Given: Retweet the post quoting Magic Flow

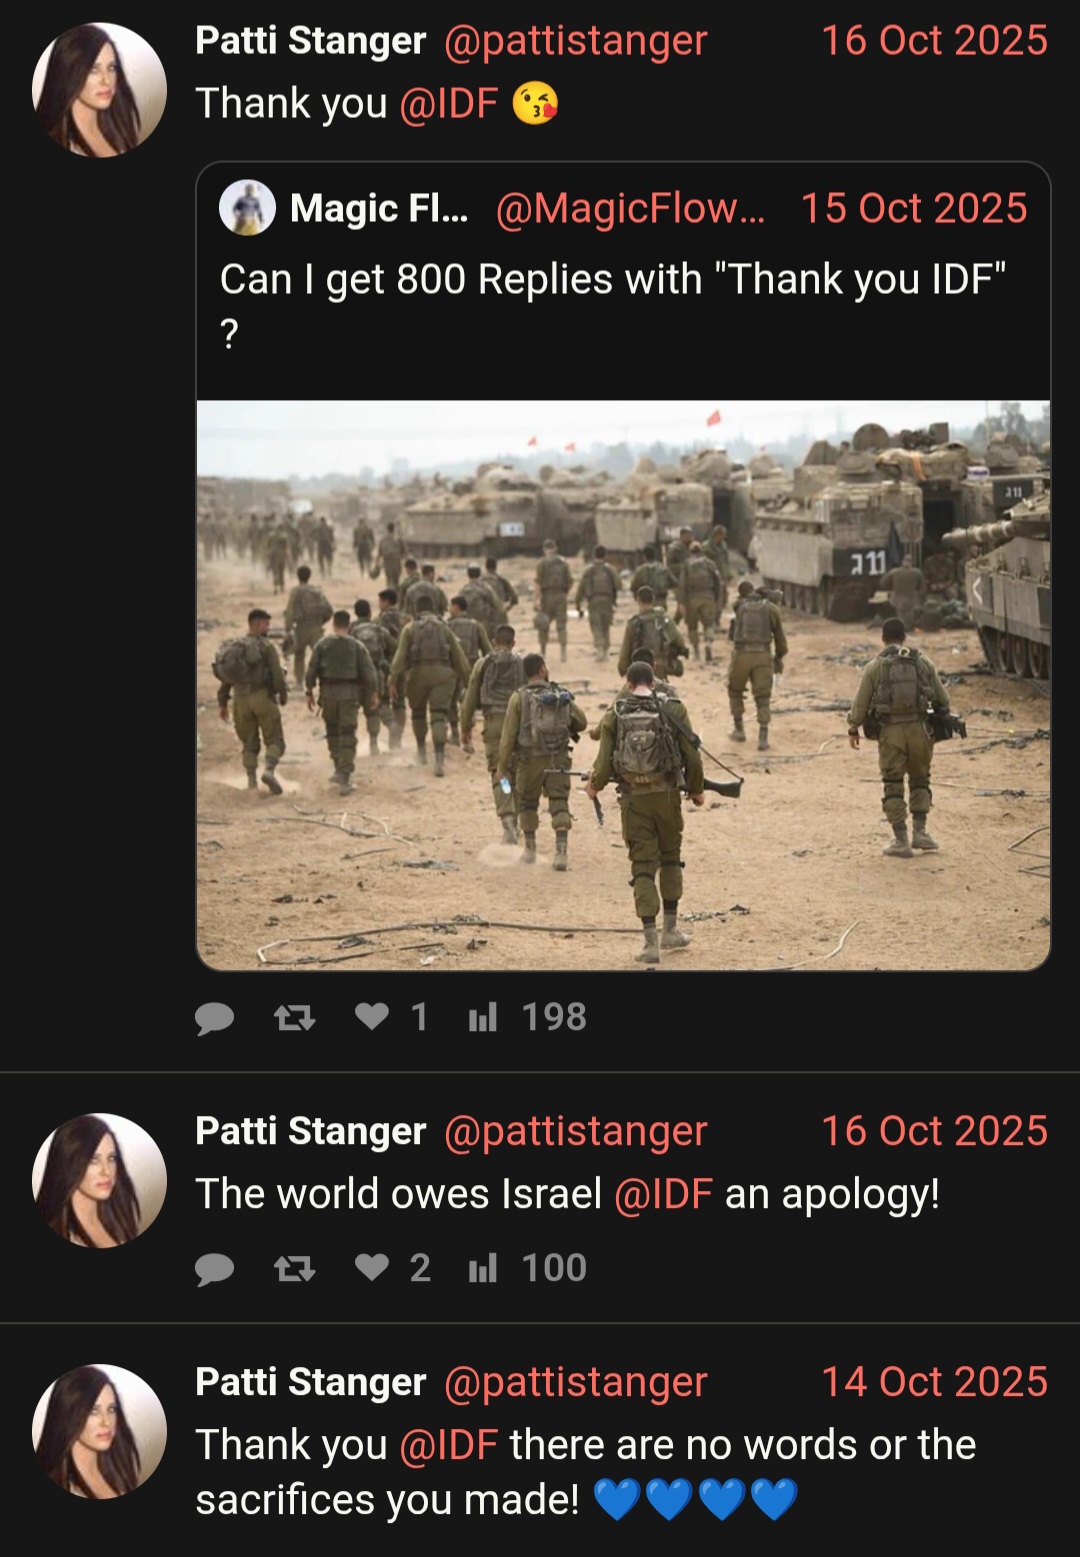Looking at the screenshot, I should point(295,1018).
